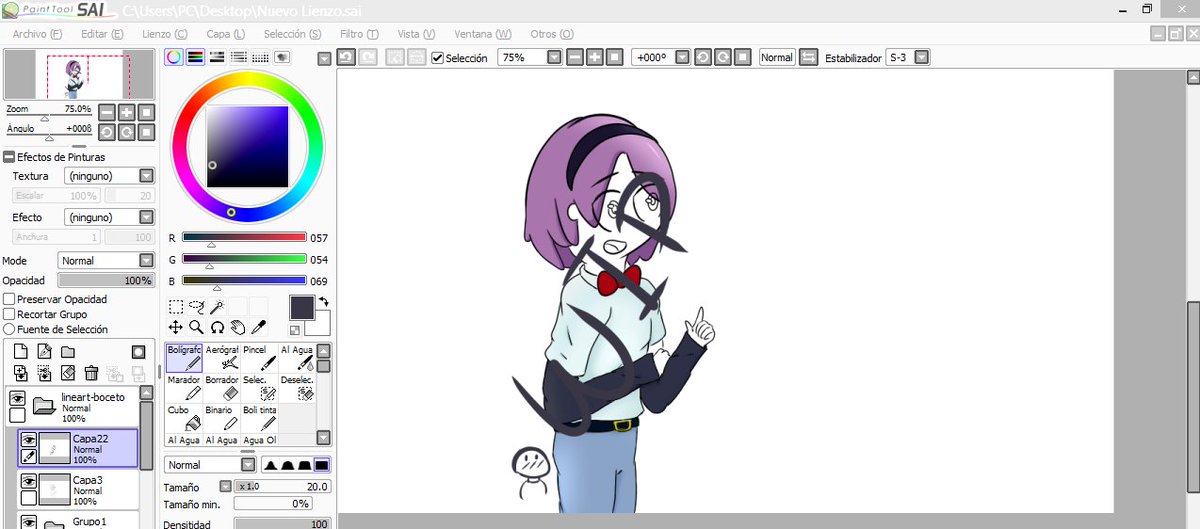This screenshot has width=1200, height=529.
Task: Open the Filtro menu
Action: [x=359, y=34]
